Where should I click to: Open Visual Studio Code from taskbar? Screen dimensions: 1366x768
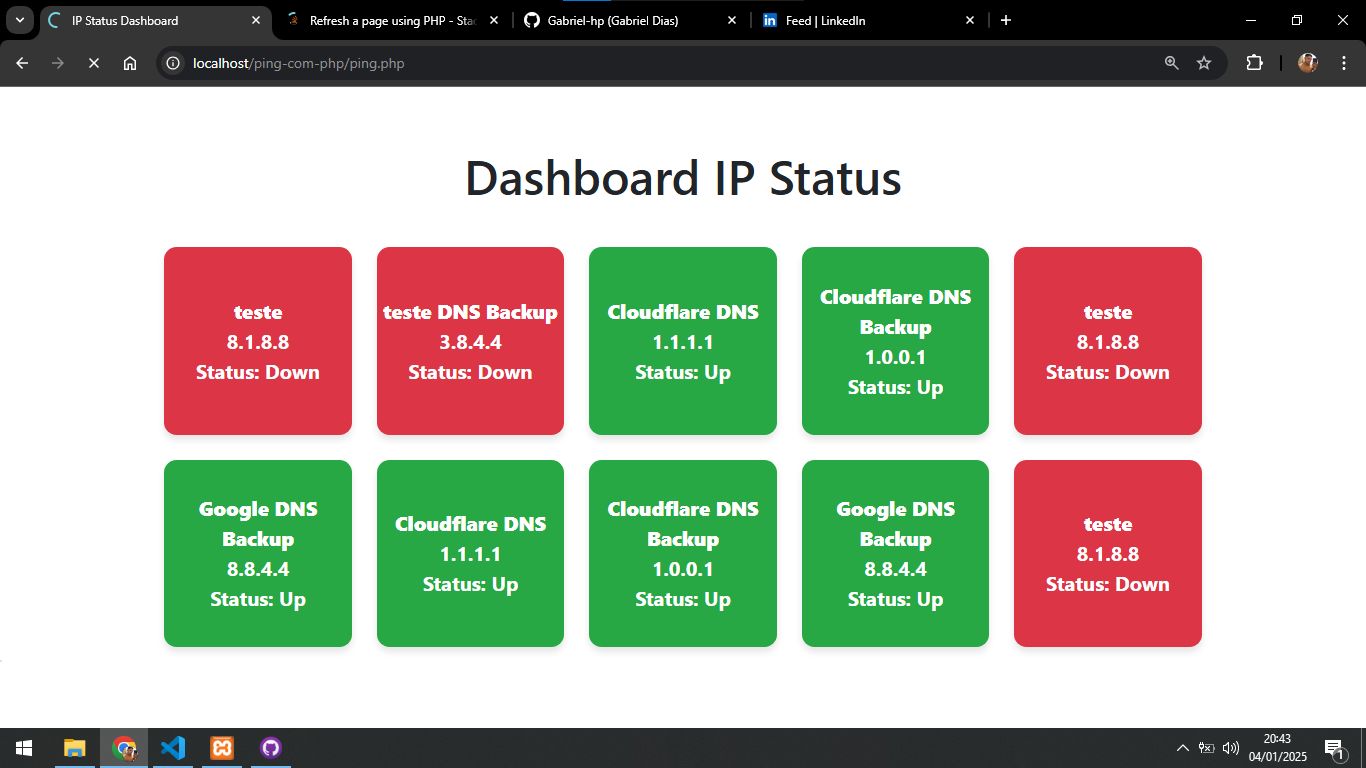pyautogui.click(x=173, y=748)
